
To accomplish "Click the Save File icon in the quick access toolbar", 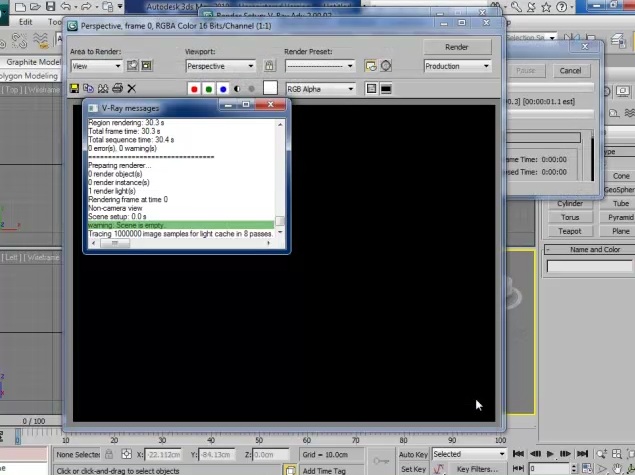I will pos(50,6).
